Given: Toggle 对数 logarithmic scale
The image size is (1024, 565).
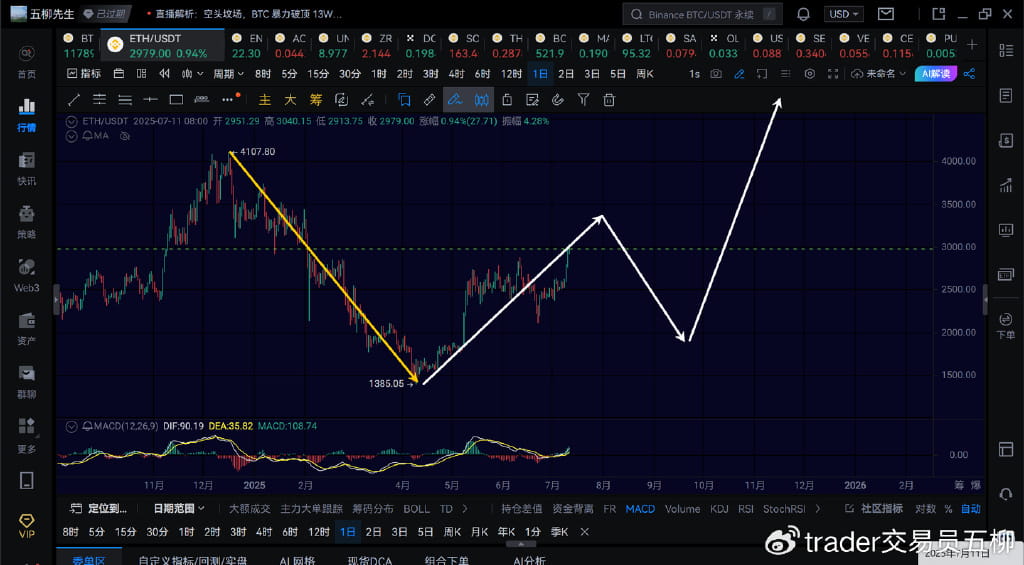Looking at the screenshot, I should 925,508.
